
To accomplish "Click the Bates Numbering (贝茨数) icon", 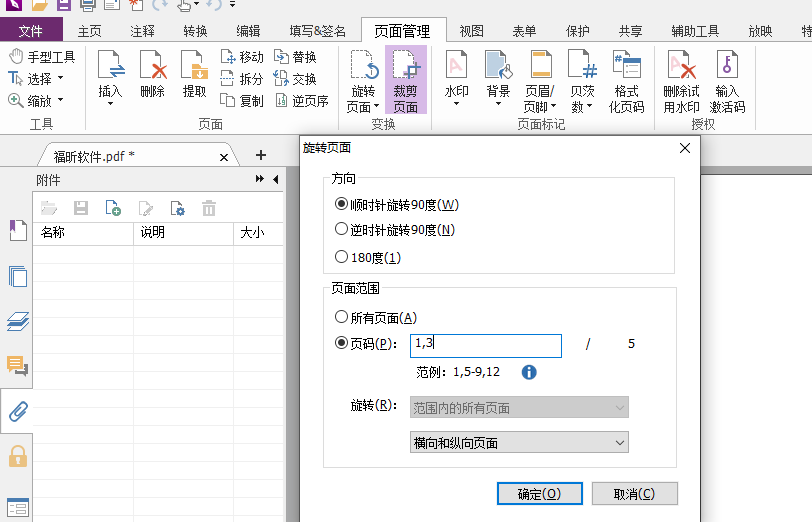I will click(582, 66).
